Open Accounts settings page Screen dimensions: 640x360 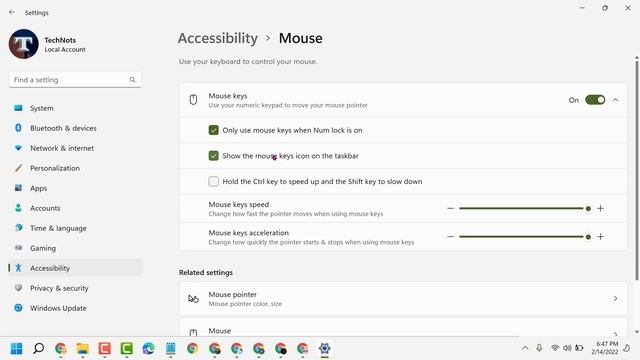click(x=75, y=208)
